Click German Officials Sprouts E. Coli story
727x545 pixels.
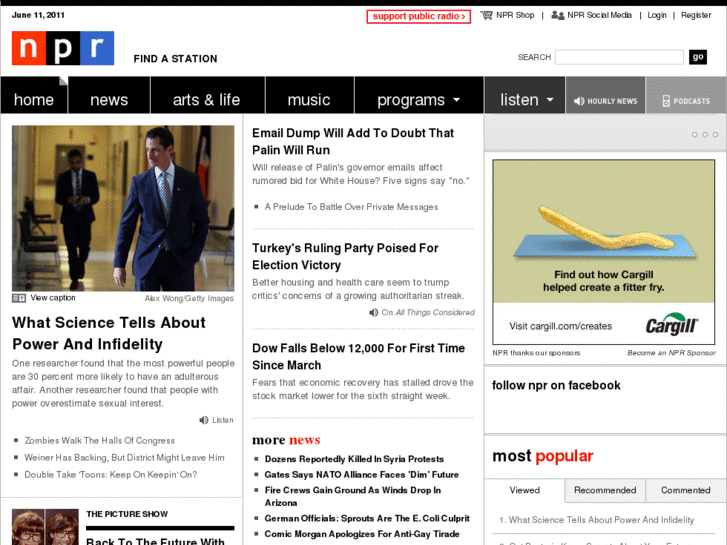click(x=367, y=519)
